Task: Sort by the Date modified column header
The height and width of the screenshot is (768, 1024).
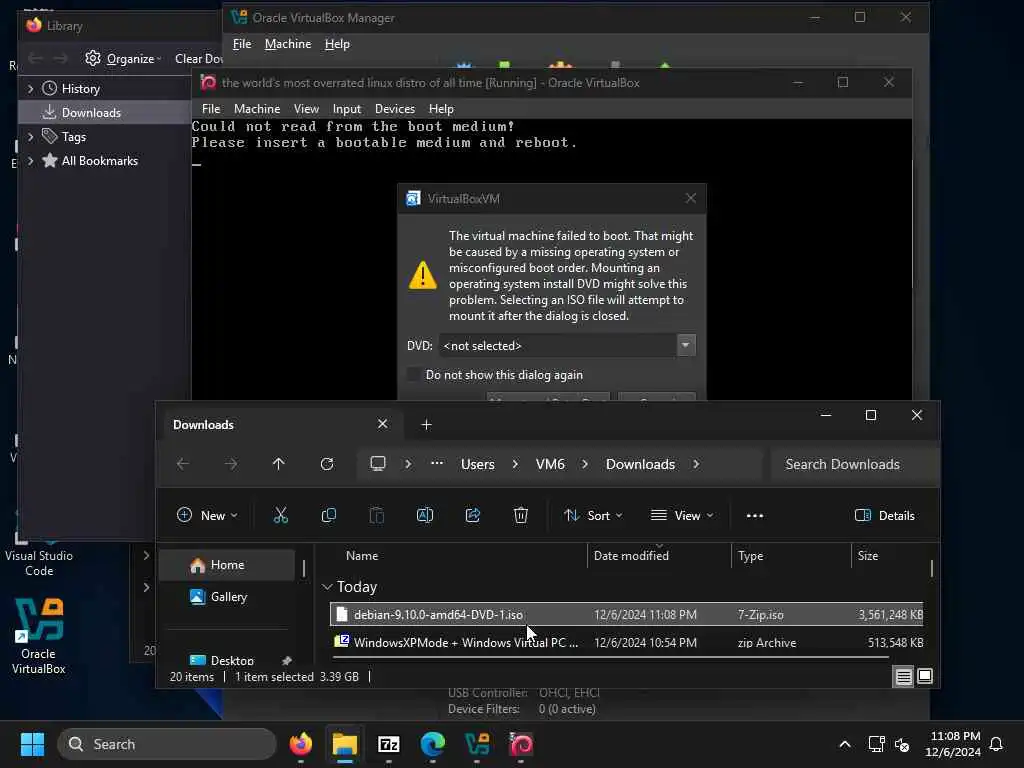Action: coord(660,555)
